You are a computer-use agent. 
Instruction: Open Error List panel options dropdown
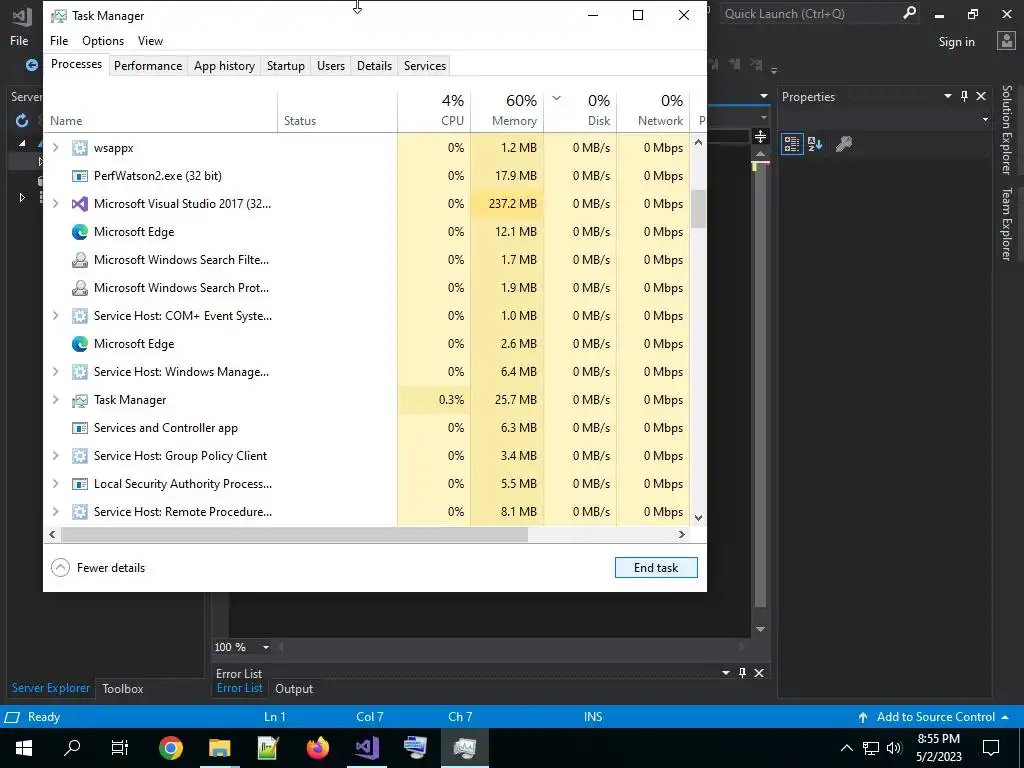(x=726, y=673)
